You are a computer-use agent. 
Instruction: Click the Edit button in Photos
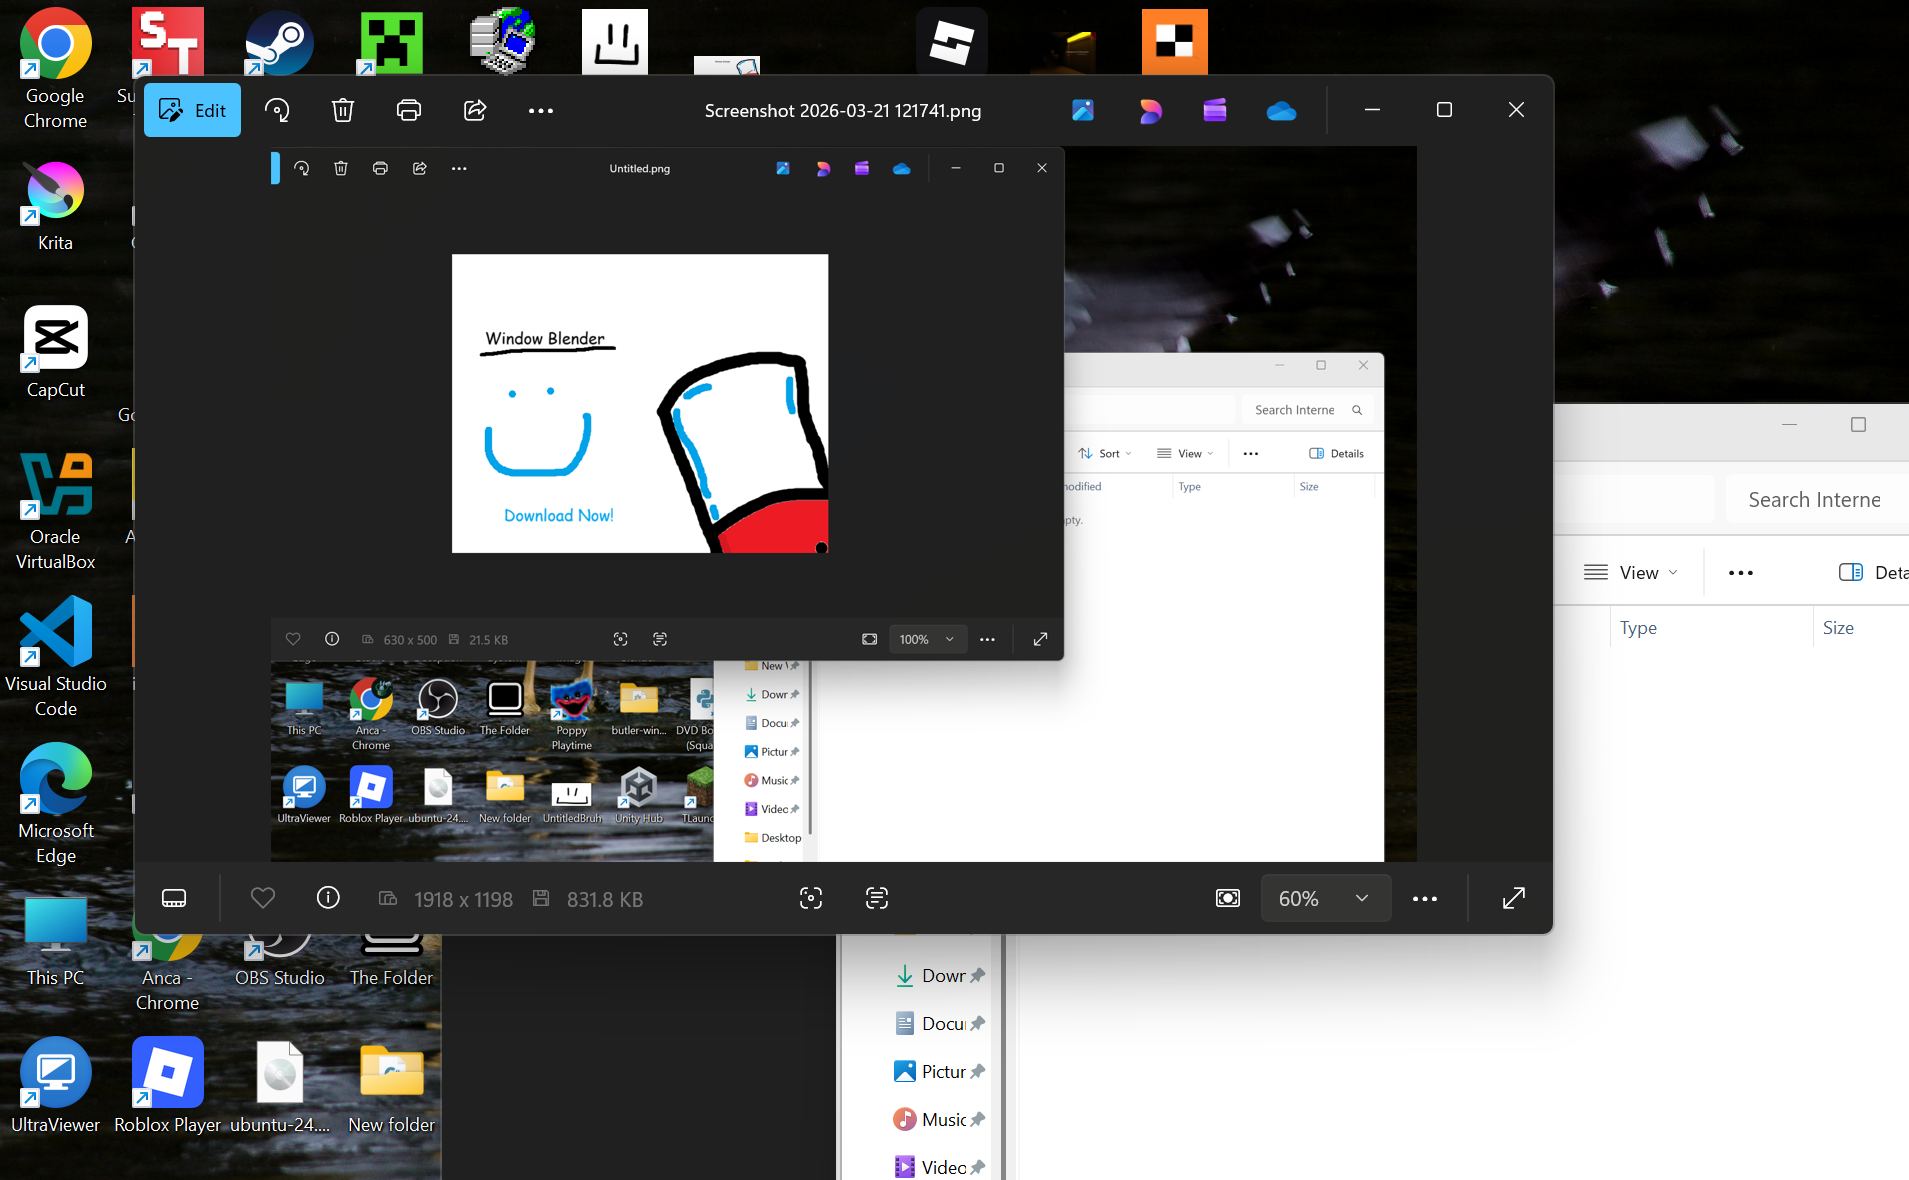pos(192,110)
